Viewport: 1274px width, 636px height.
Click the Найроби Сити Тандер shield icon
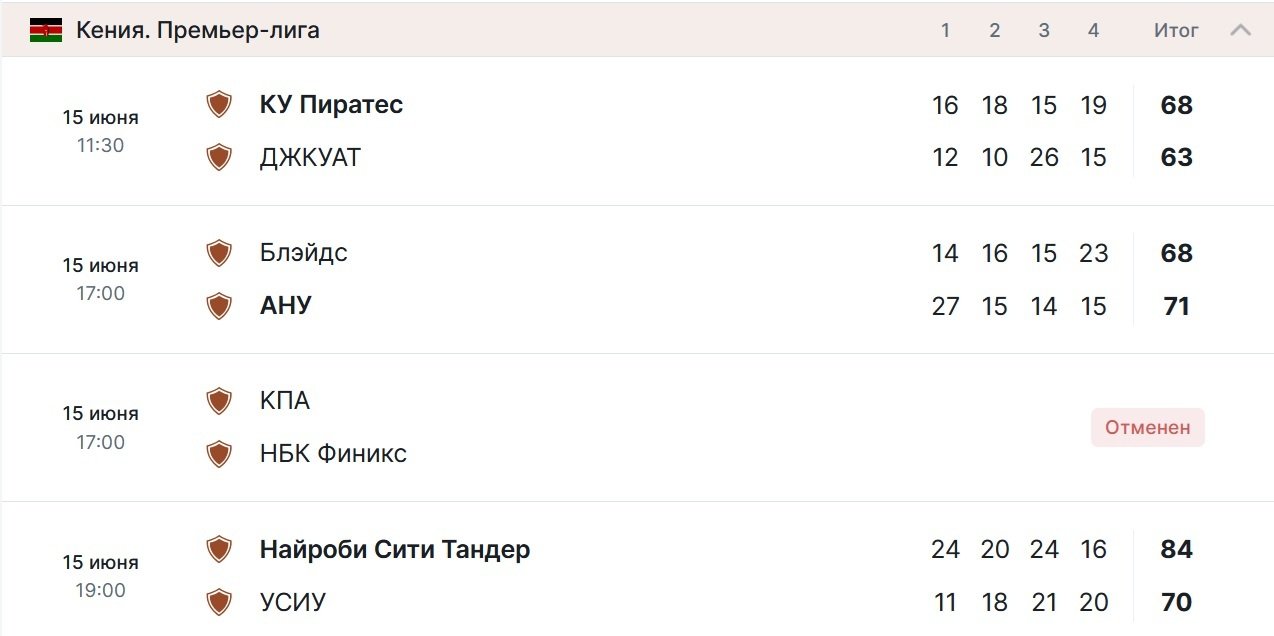pyautogui.click(x=219, y=549)
